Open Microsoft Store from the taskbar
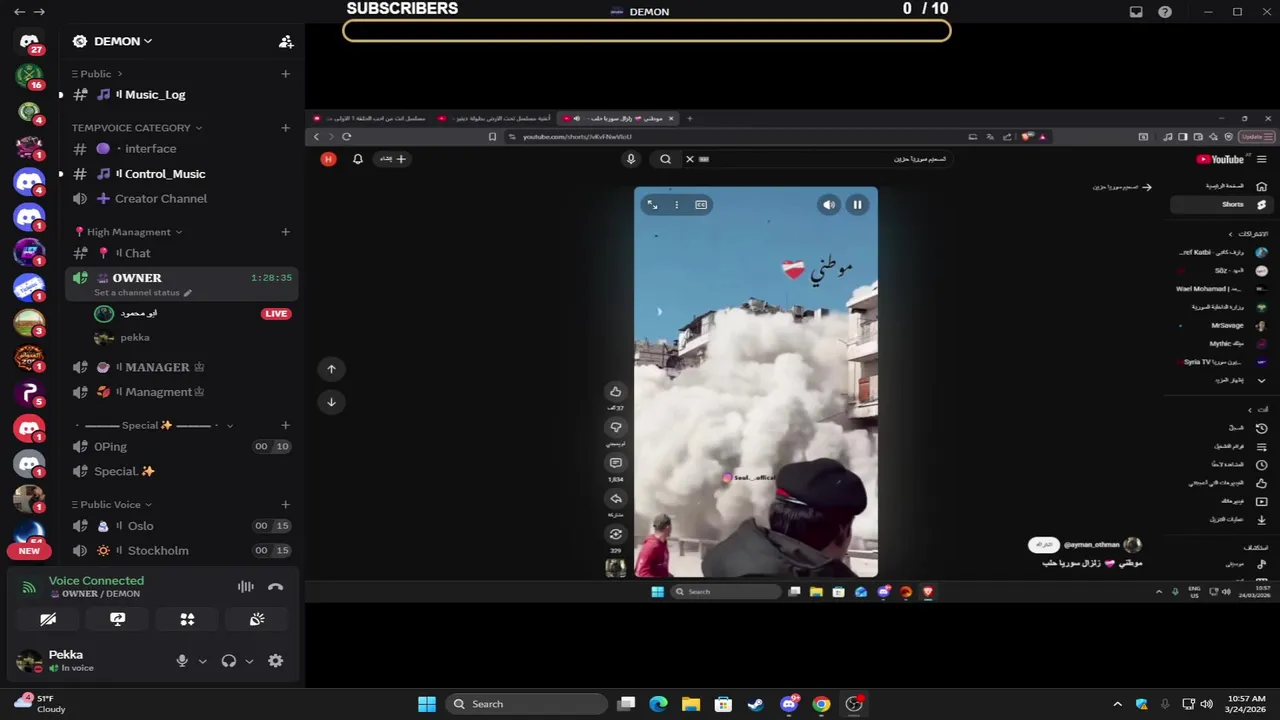The width and height of the screenshot is (1280, 720). click(x=723, y=704)
